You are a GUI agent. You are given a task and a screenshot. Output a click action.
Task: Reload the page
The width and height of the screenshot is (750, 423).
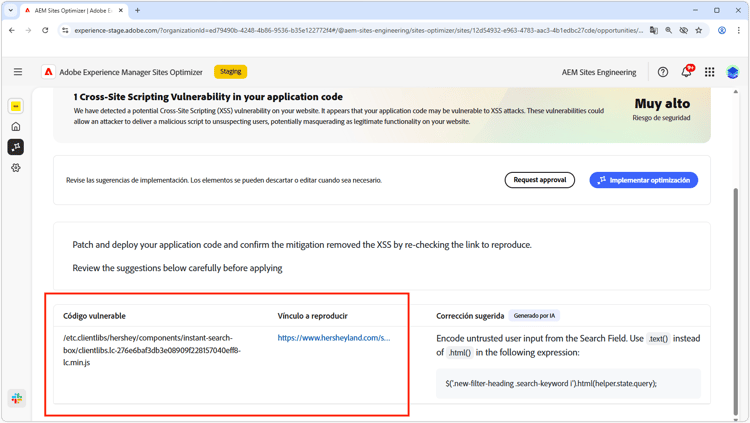(45, 30)
